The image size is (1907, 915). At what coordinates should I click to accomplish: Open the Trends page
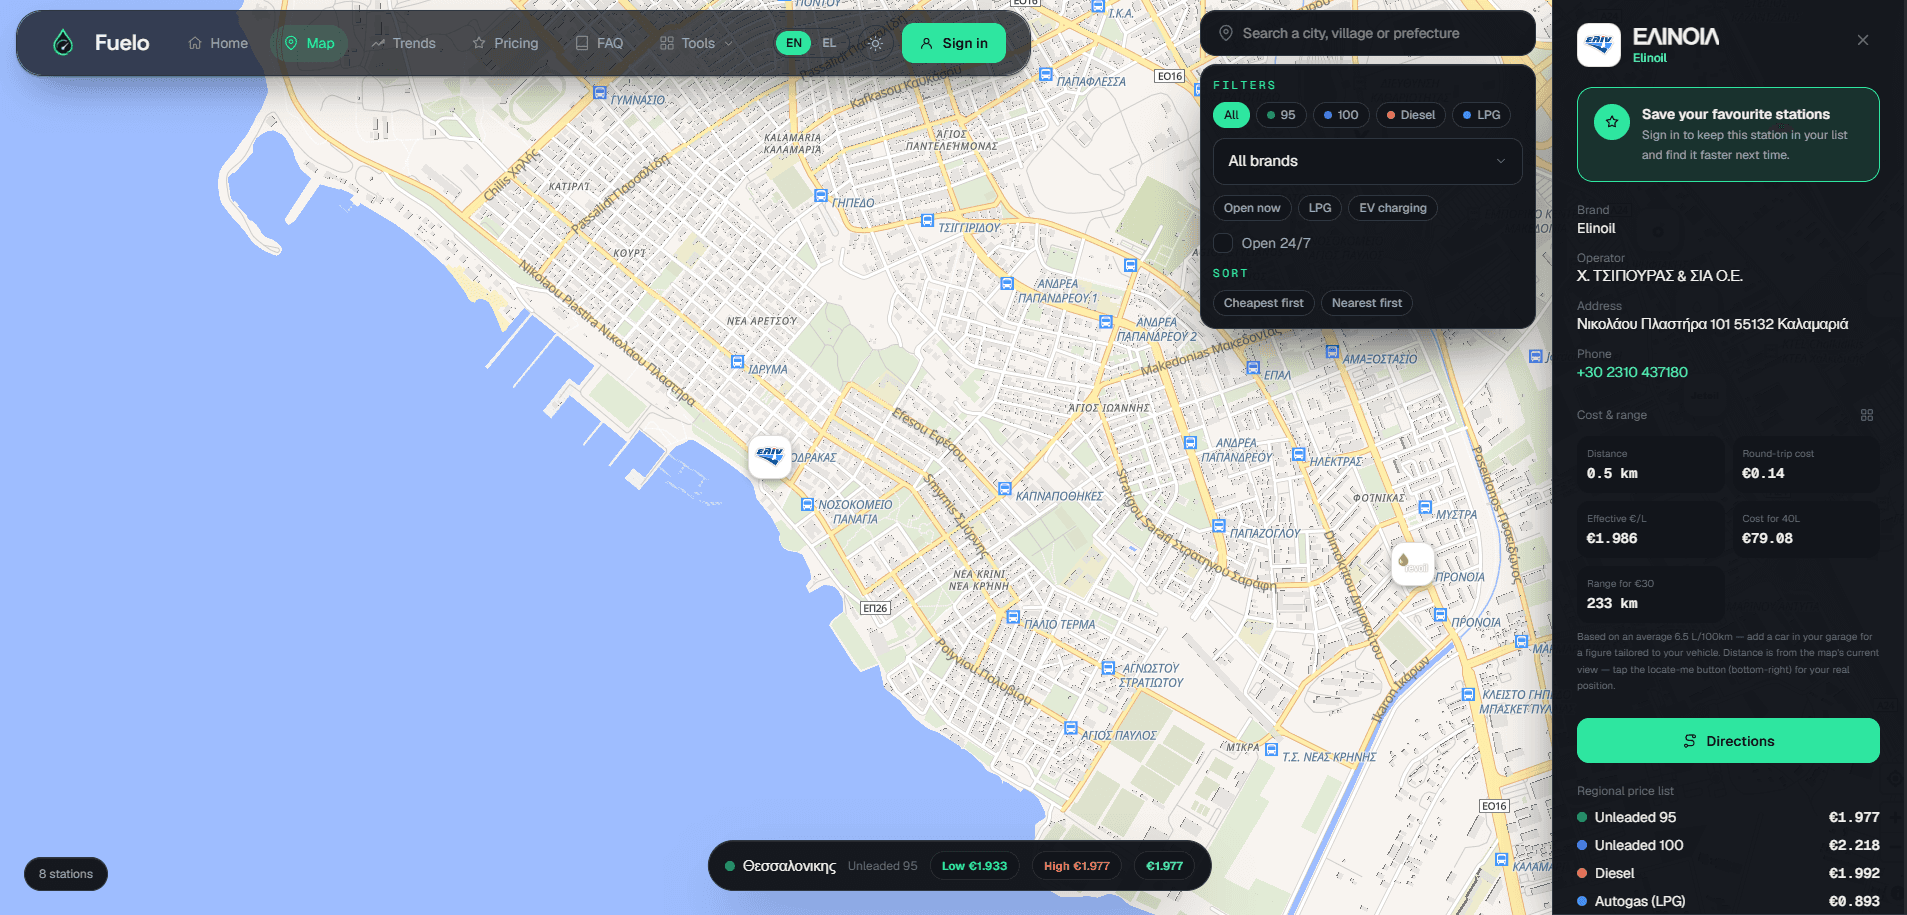[403, 43]
